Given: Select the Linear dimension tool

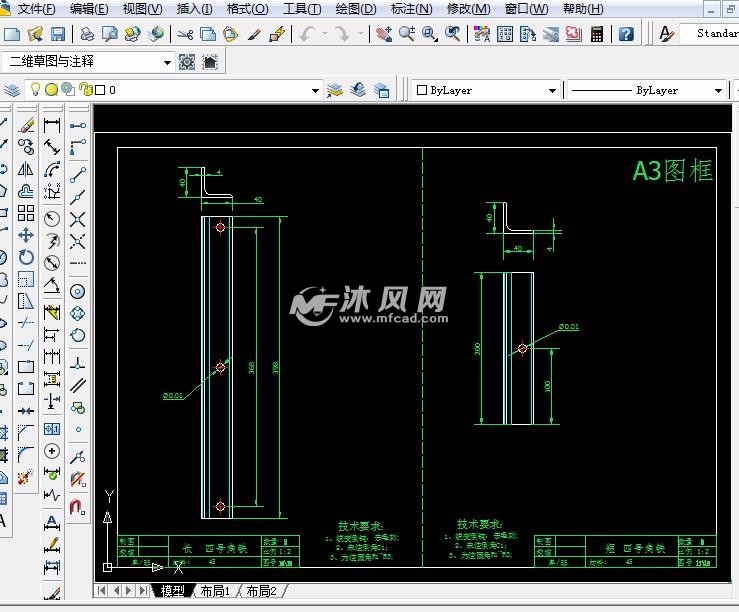Looking at the screenshot, I should (52, 125).
